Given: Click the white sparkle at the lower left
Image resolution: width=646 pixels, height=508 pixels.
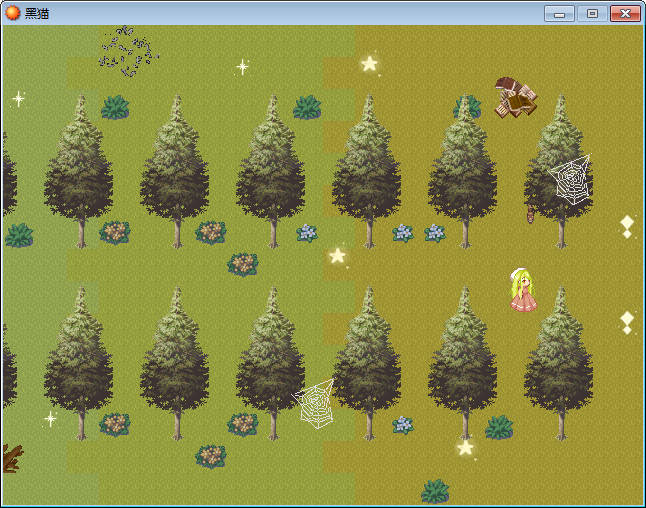Looking at the screenshot, I should coord(51,419).
